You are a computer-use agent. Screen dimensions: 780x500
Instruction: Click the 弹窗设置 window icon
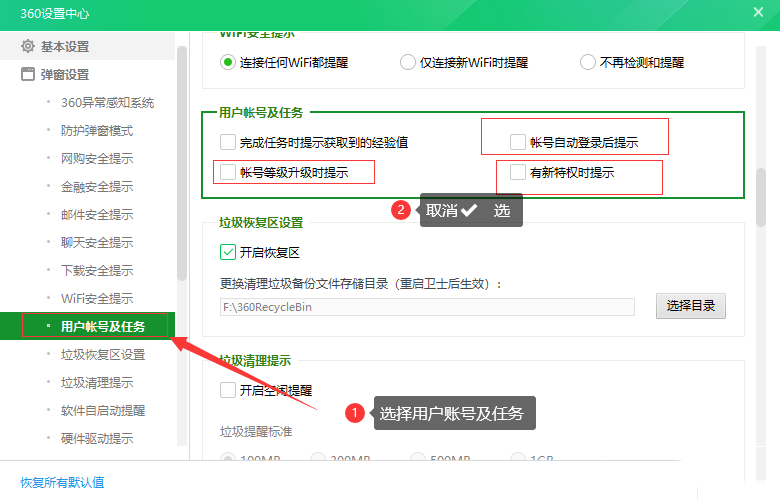(x=28, y=74)
